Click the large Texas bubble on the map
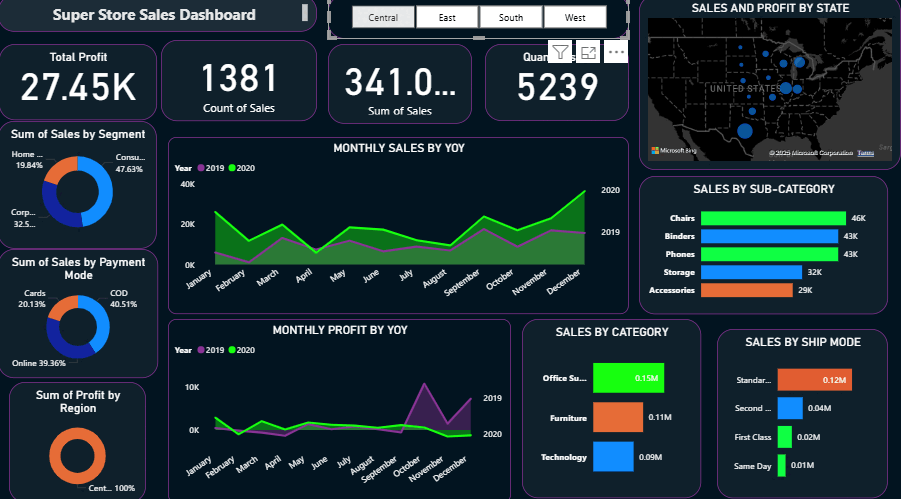901x503 pixels. tap(745, 131)
